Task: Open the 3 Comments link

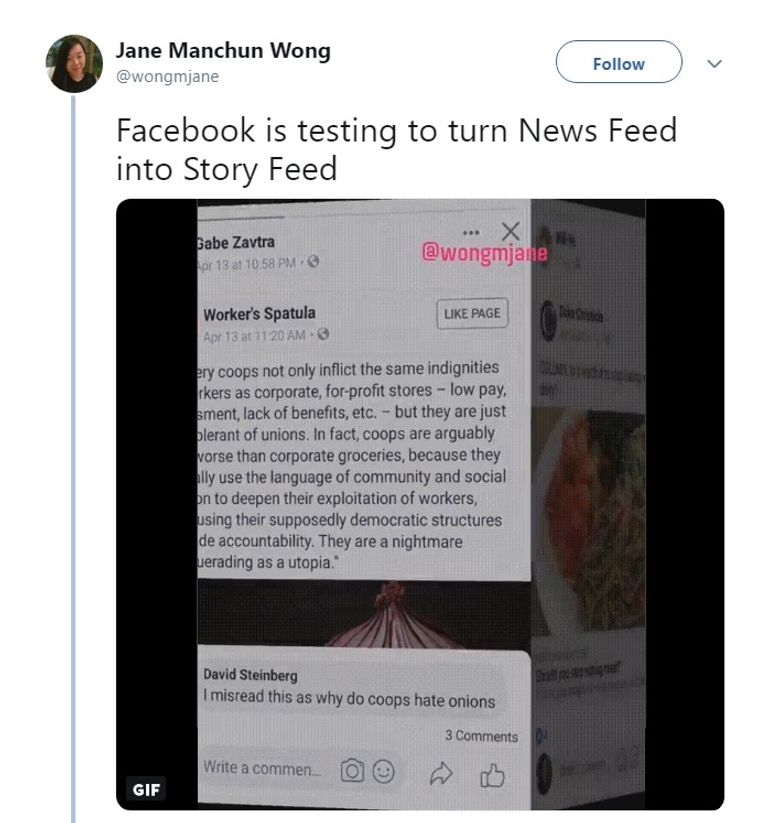Action: tap(481, 736)
